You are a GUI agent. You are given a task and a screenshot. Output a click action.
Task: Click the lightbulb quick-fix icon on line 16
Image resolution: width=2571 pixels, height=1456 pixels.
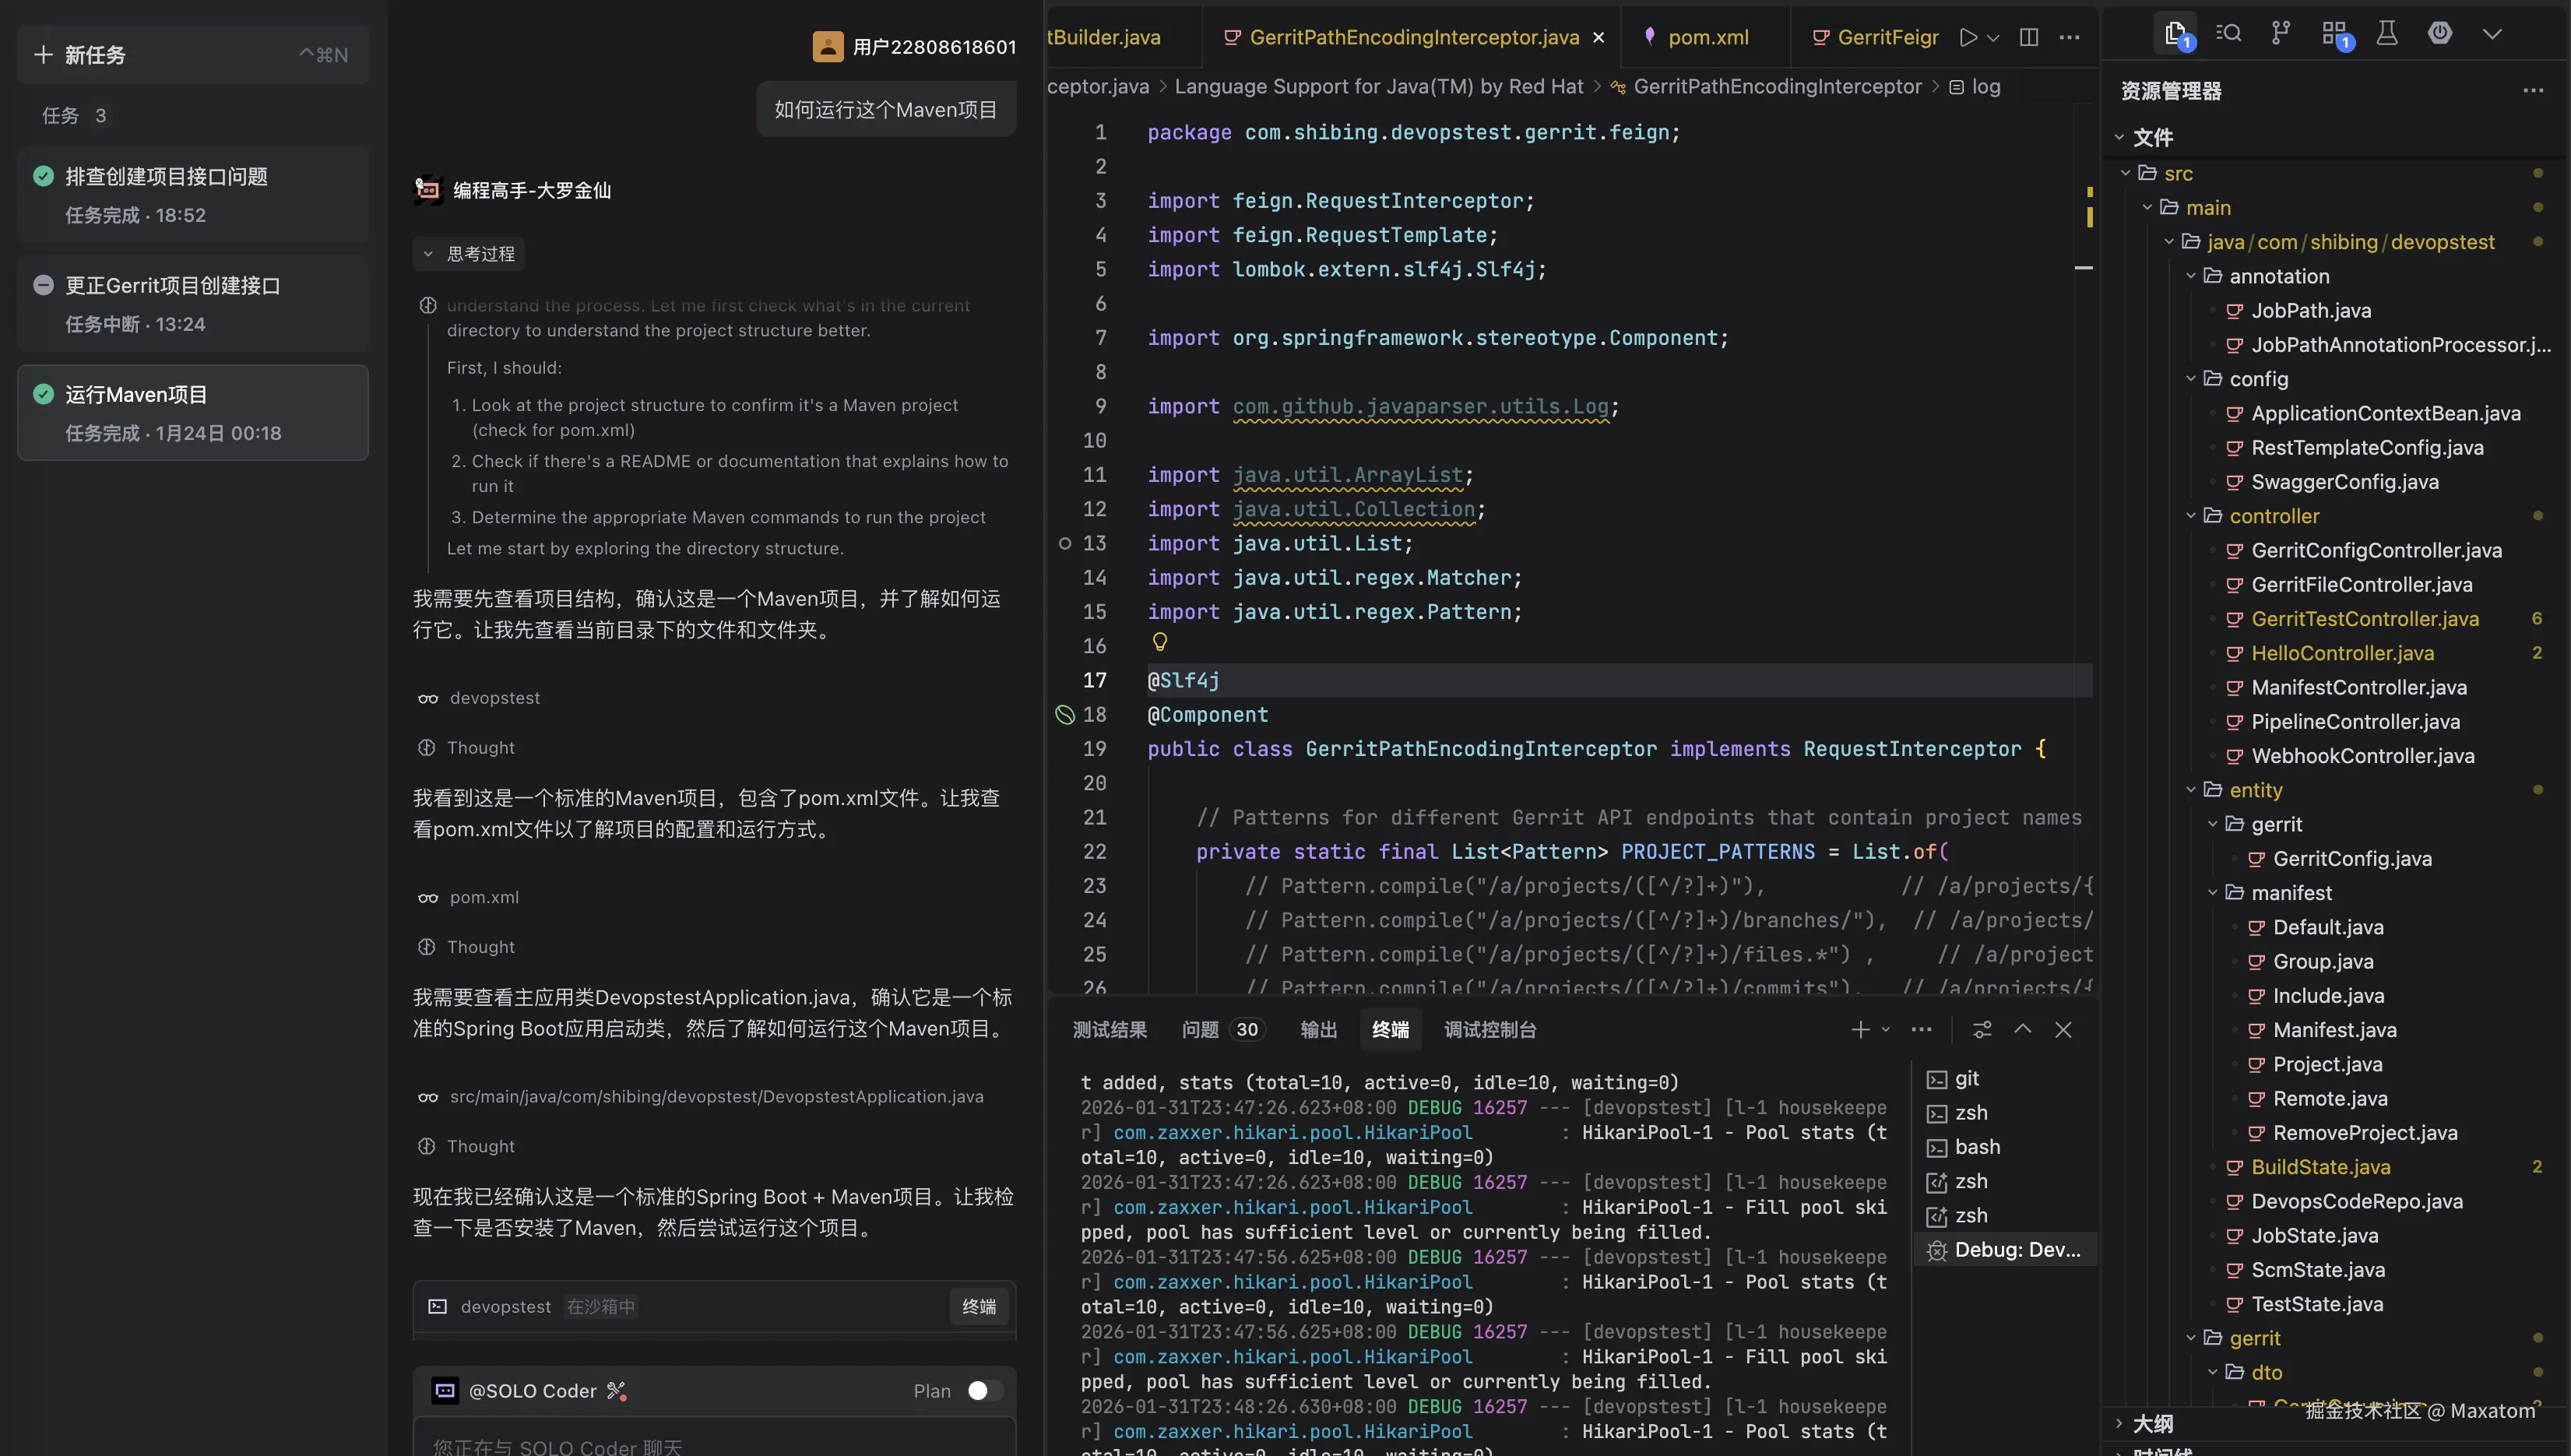(x=1160, y=641)
